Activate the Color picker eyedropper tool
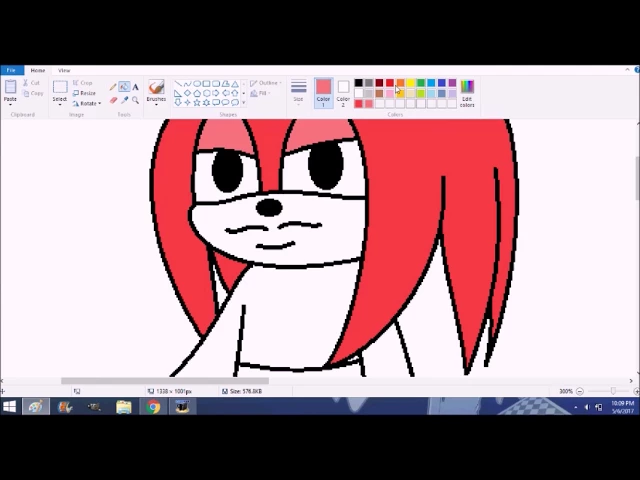This screenshot has width=640, height=480. pyautogui.click(x=124, y=100)
